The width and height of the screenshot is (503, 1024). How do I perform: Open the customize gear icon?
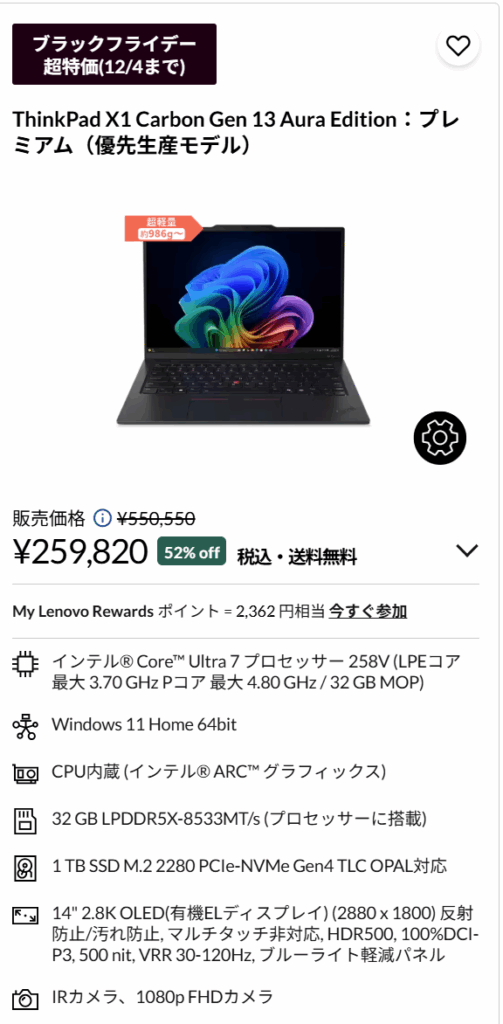tap(440, 438)
